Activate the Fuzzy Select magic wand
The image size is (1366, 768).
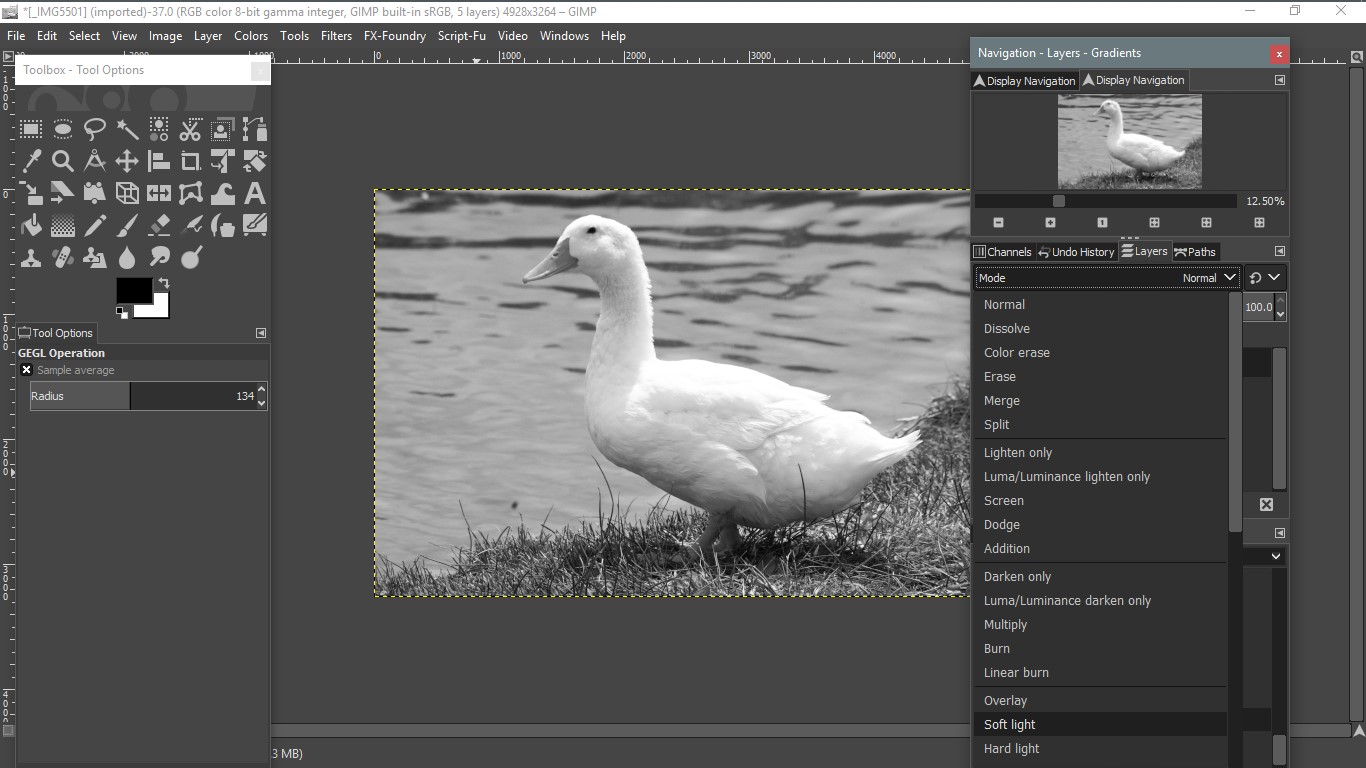(127, 129)
